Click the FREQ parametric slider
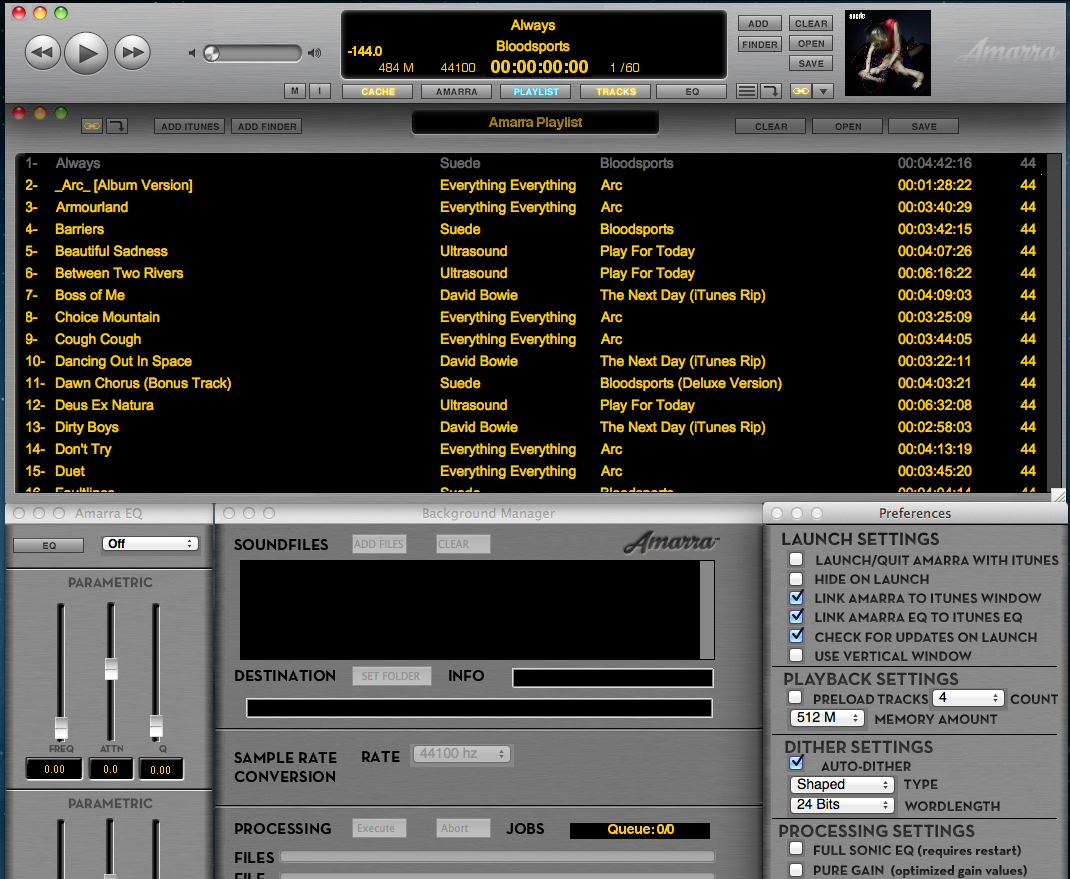 click(61, 672)
